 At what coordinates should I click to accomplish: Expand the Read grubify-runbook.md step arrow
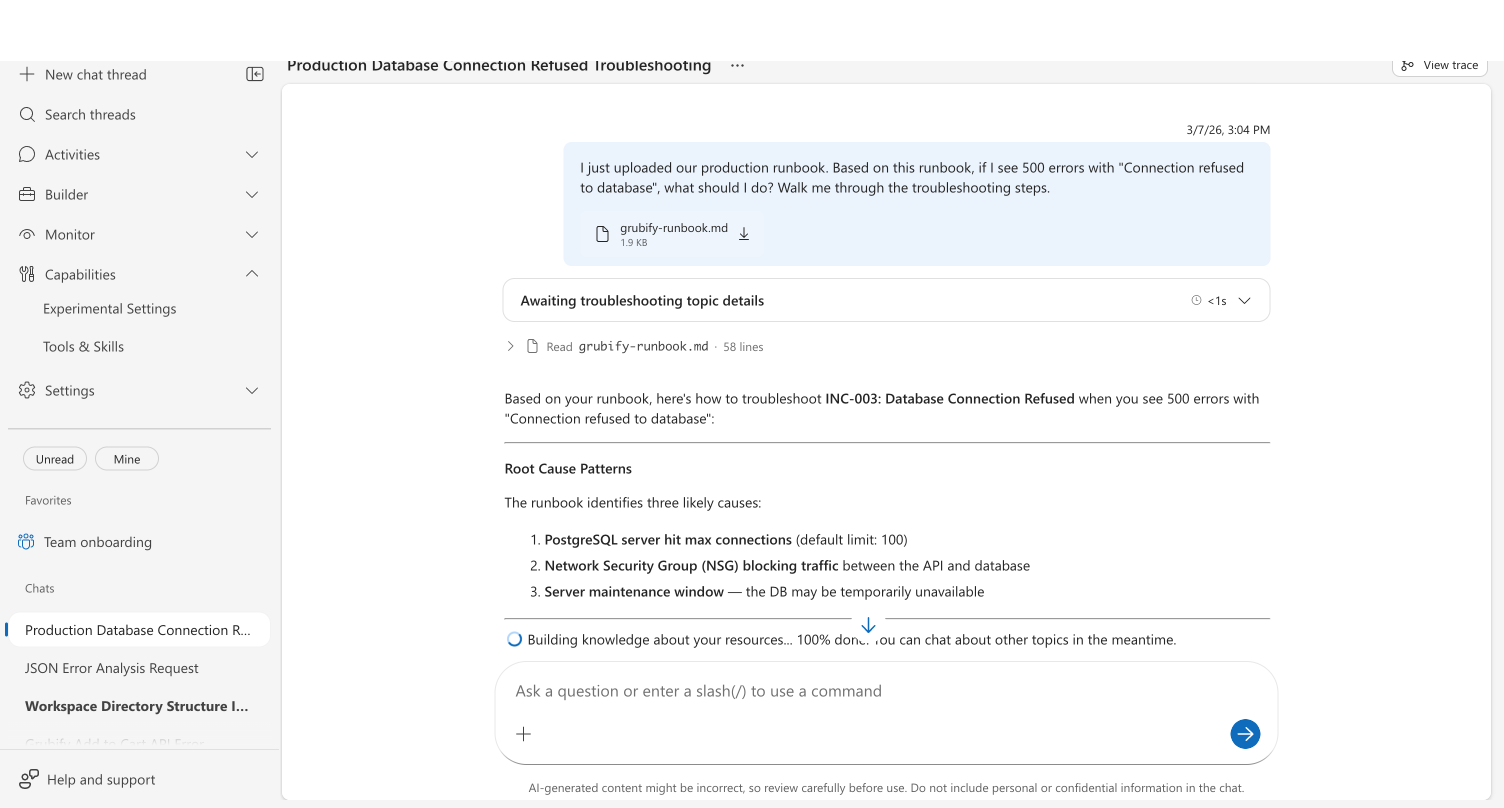(x=510, y=346)
